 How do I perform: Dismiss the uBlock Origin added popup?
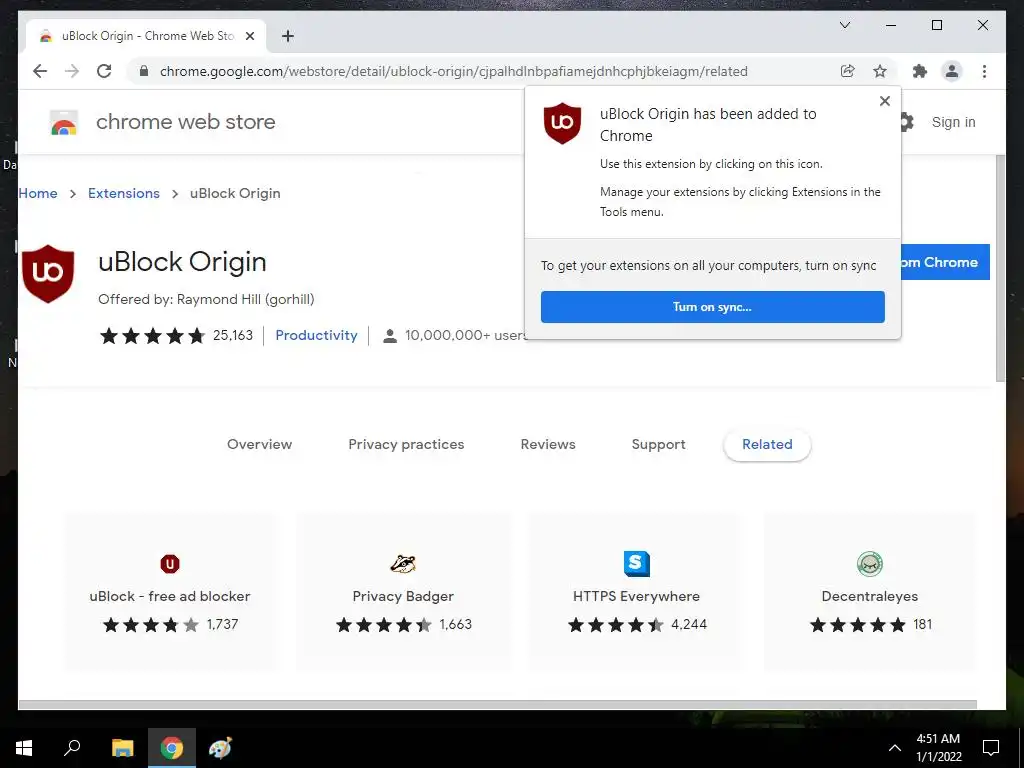[x=885, y=101]
